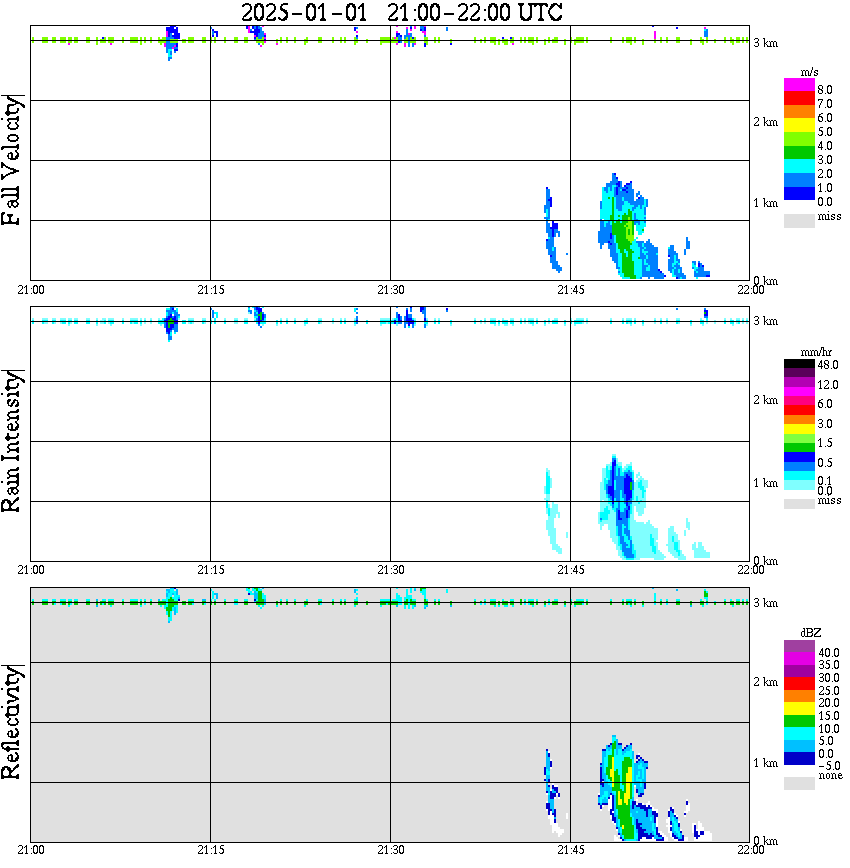Click 21:30 under the Fall Velocity panel
Viewport: 850px width, 868px height.
click(x=391, y=290)
